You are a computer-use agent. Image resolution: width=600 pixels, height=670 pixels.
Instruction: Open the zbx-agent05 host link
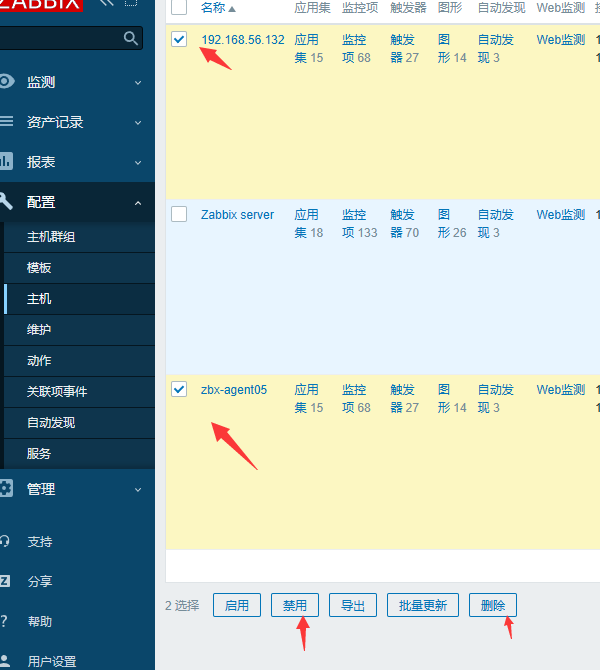click(x=234, y=390)
